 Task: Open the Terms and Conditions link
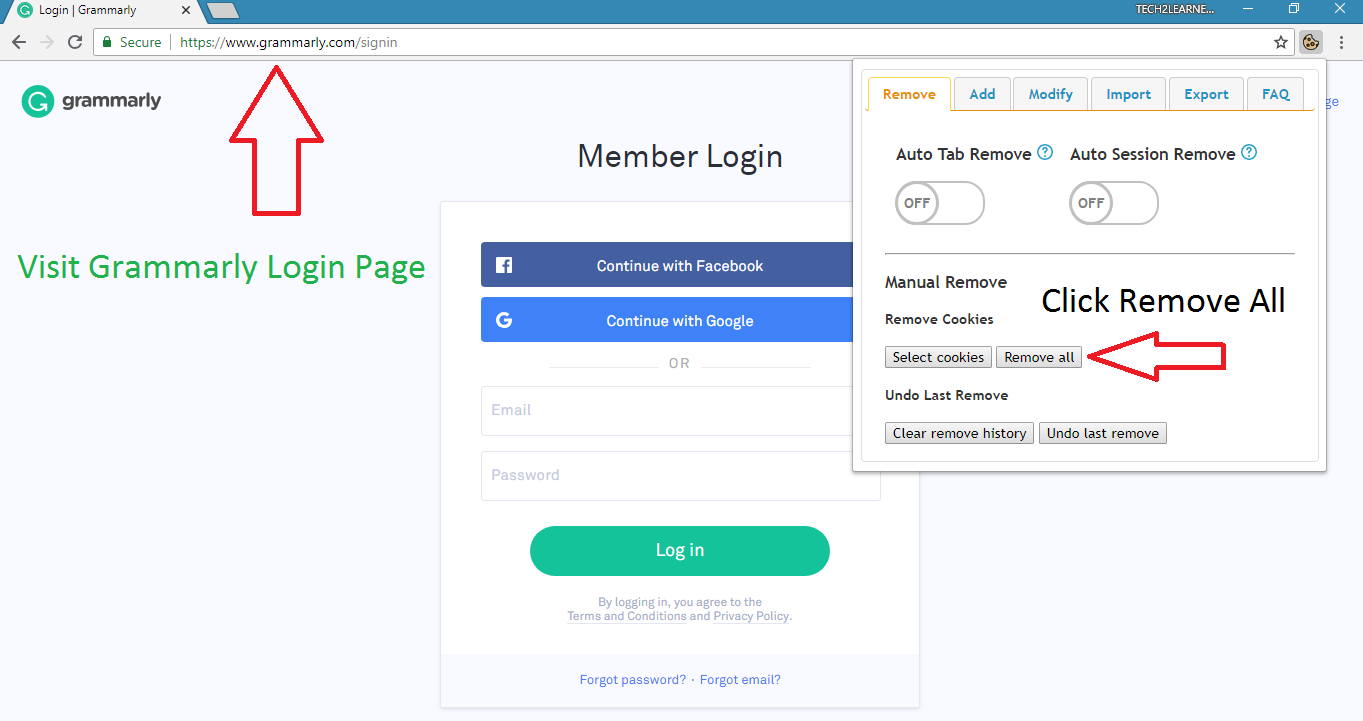[x=627, y=616]
